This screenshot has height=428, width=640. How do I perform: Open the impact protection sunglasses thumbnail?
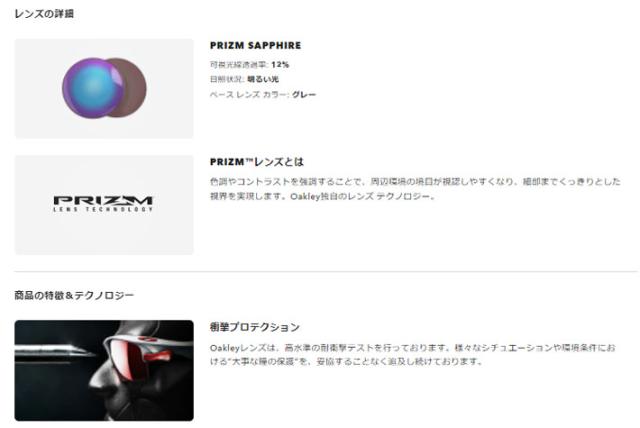(x=104, y=370)
